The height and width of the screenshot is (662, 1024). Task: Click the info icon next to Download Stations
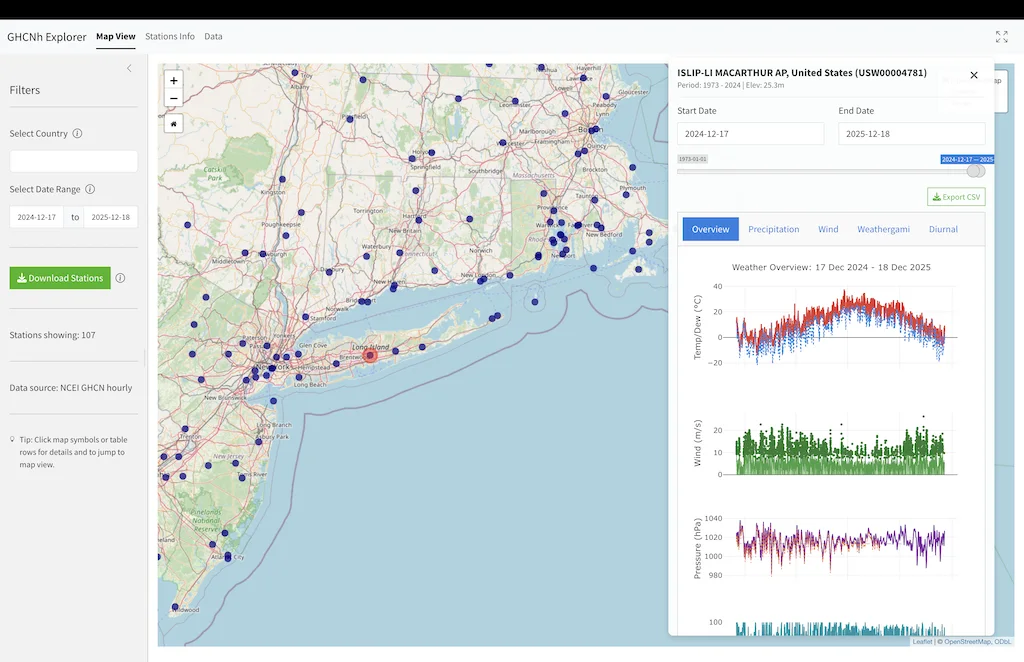tap(121, 278)
